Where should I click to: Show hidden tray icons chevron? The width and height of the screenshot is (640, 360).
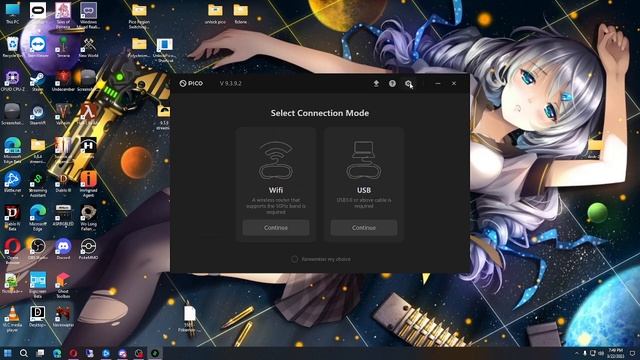pyautogui.click(x=576, y=353)
